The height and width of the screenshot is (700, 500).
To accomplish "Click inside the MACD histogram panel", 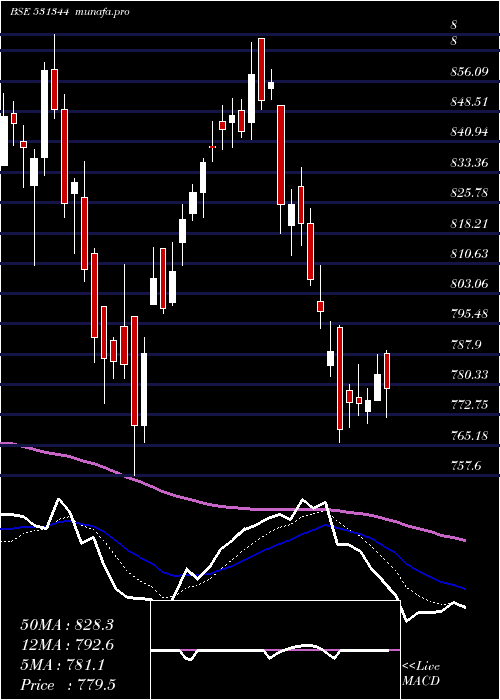I will pos(276,650).
